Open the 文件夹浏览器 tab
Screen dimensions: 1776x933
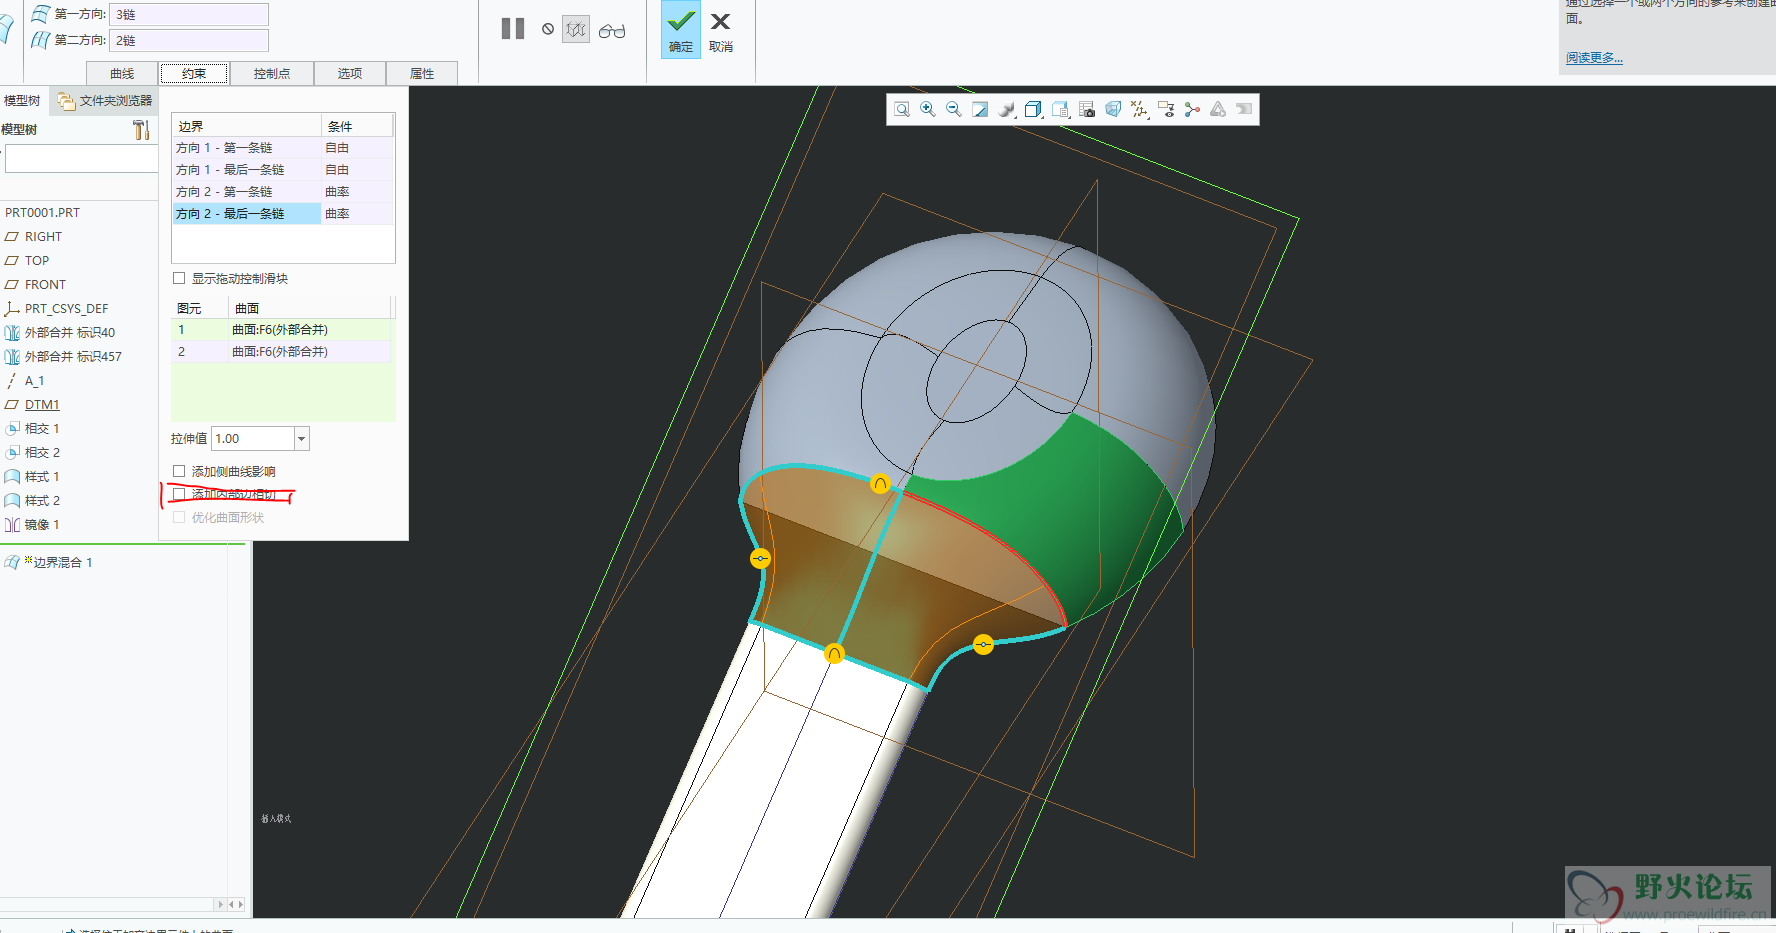coord(105,101)
